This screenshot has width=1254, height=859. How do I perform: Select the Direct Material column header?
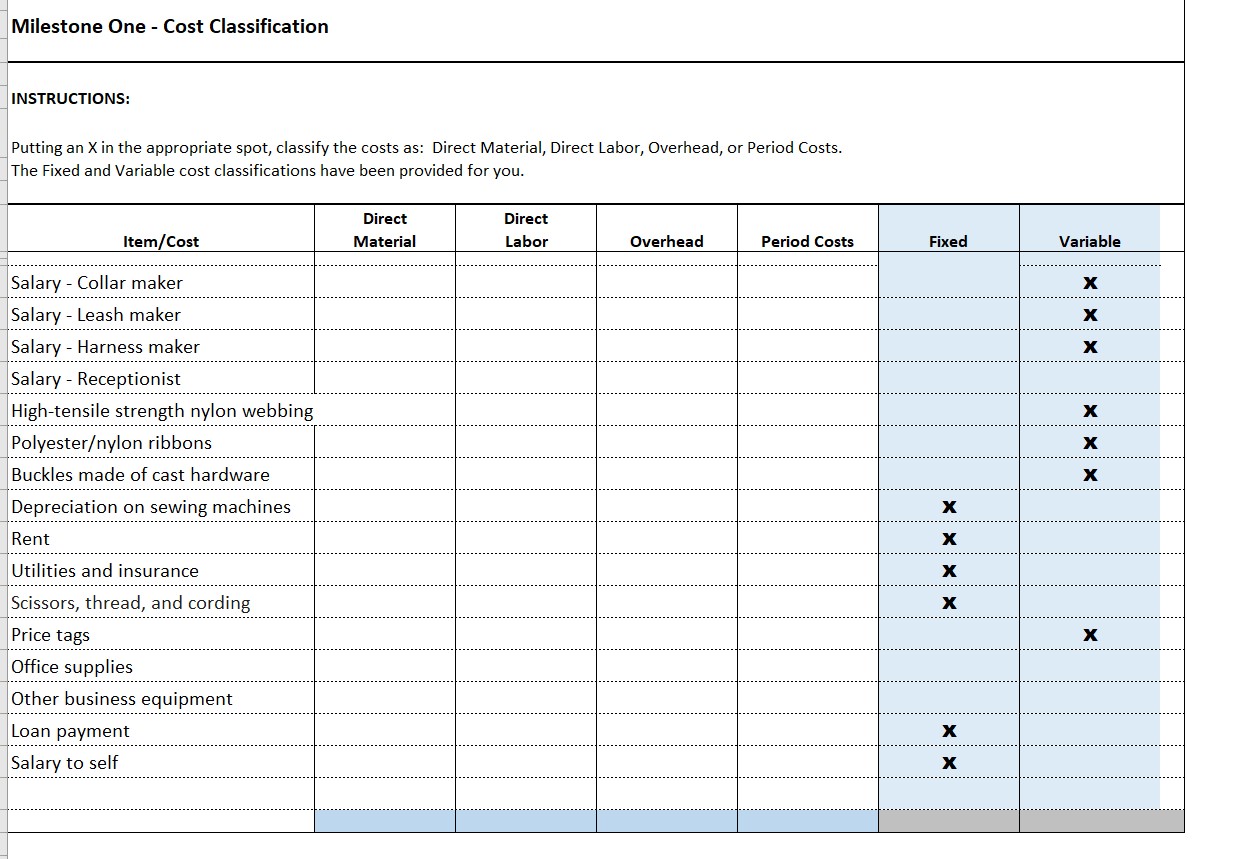point(385,229)
